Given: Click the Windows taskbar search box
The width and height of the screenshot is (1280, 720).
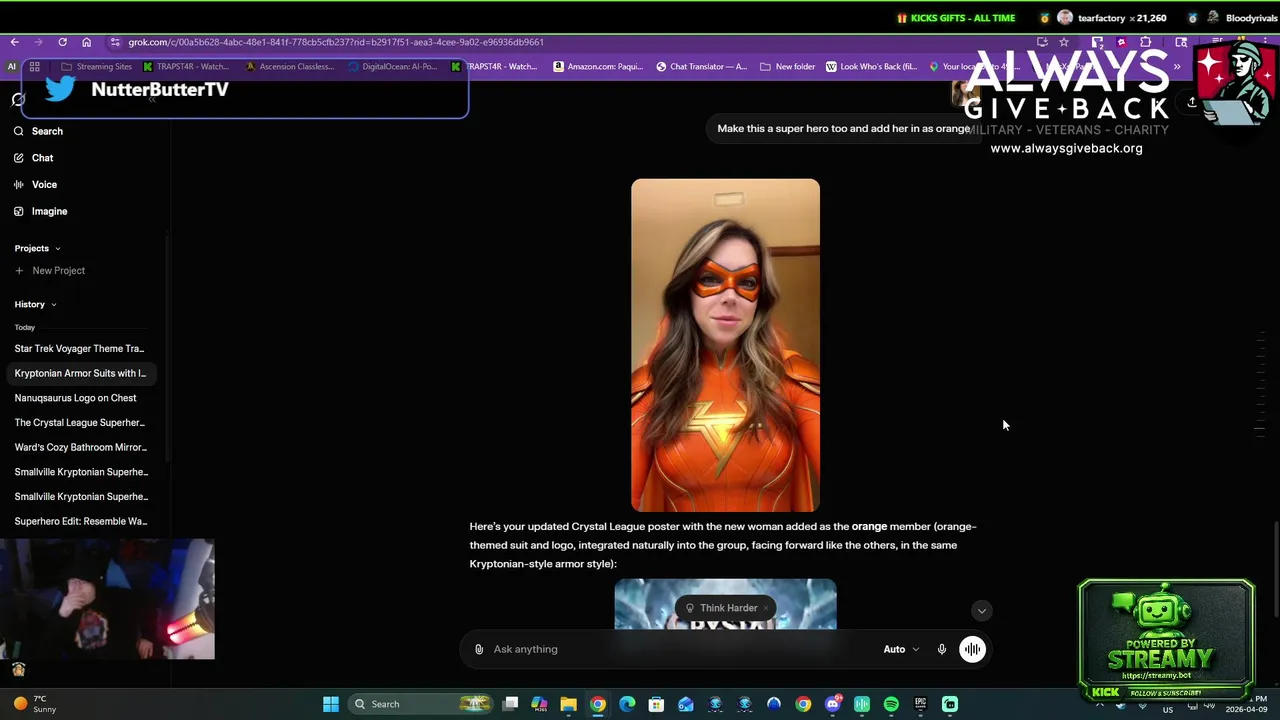Looking at the screenshot, I should (420, 704).
